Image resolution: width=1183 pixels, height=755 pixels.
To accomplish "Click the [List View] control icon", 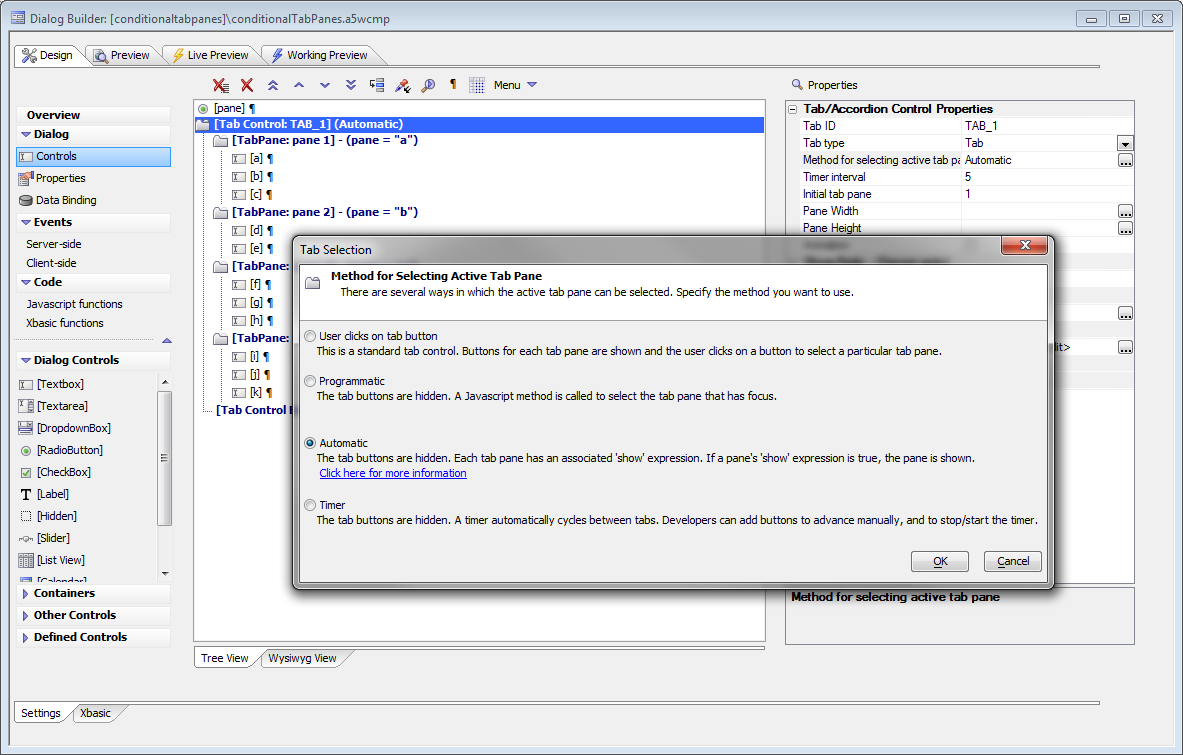I will (26, 560).
